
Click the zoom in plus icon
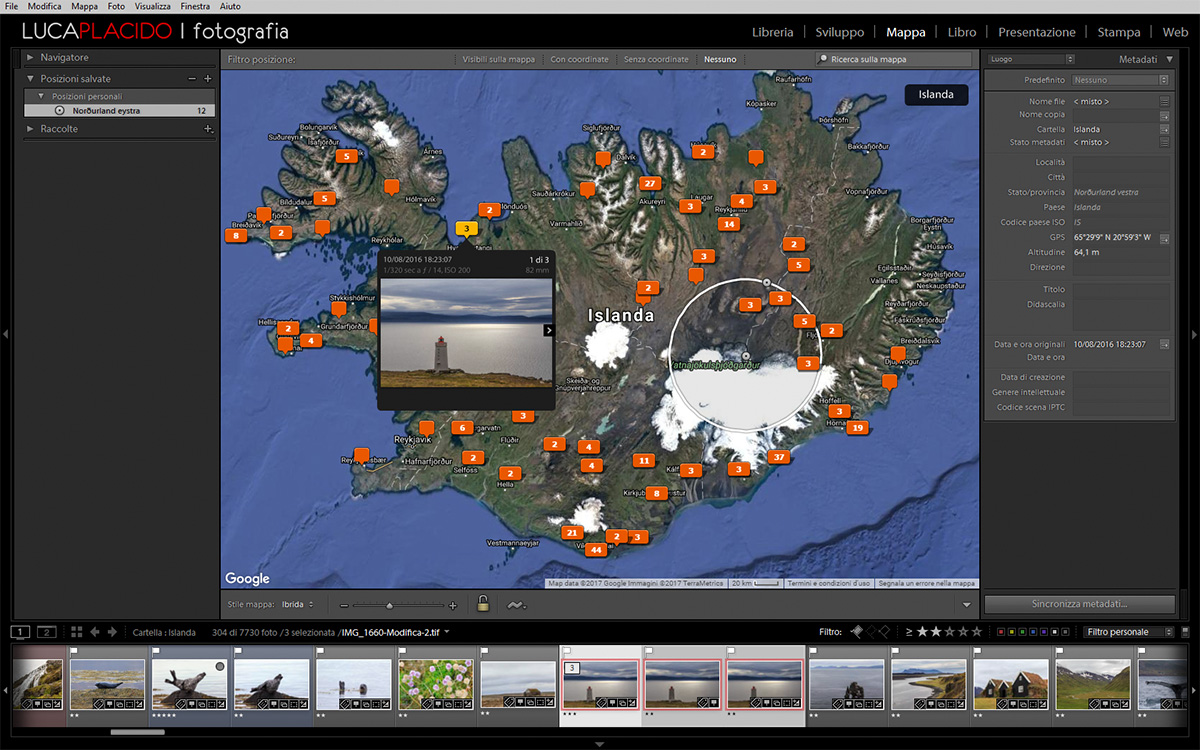tap(452, 605)
